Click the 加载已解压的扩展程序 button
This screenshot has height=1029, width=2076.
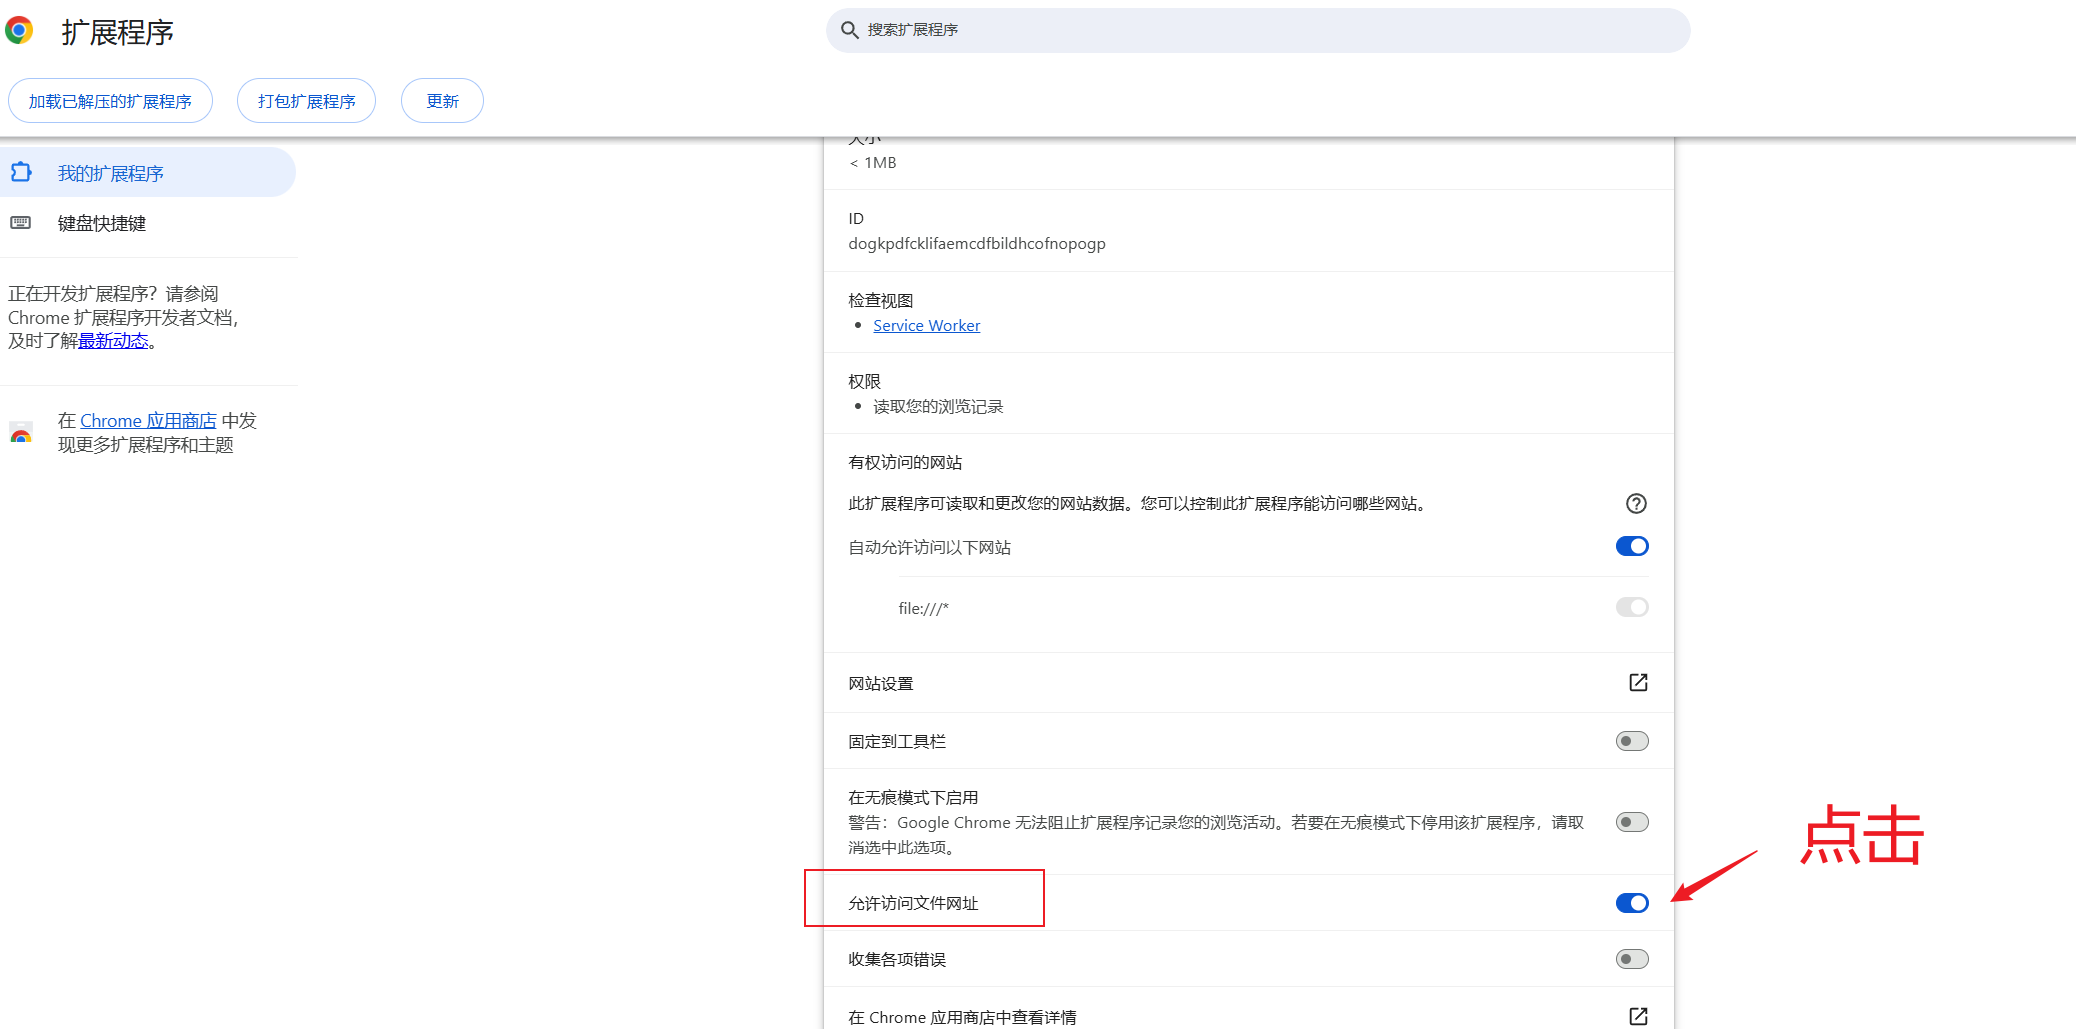pos(110,100)
